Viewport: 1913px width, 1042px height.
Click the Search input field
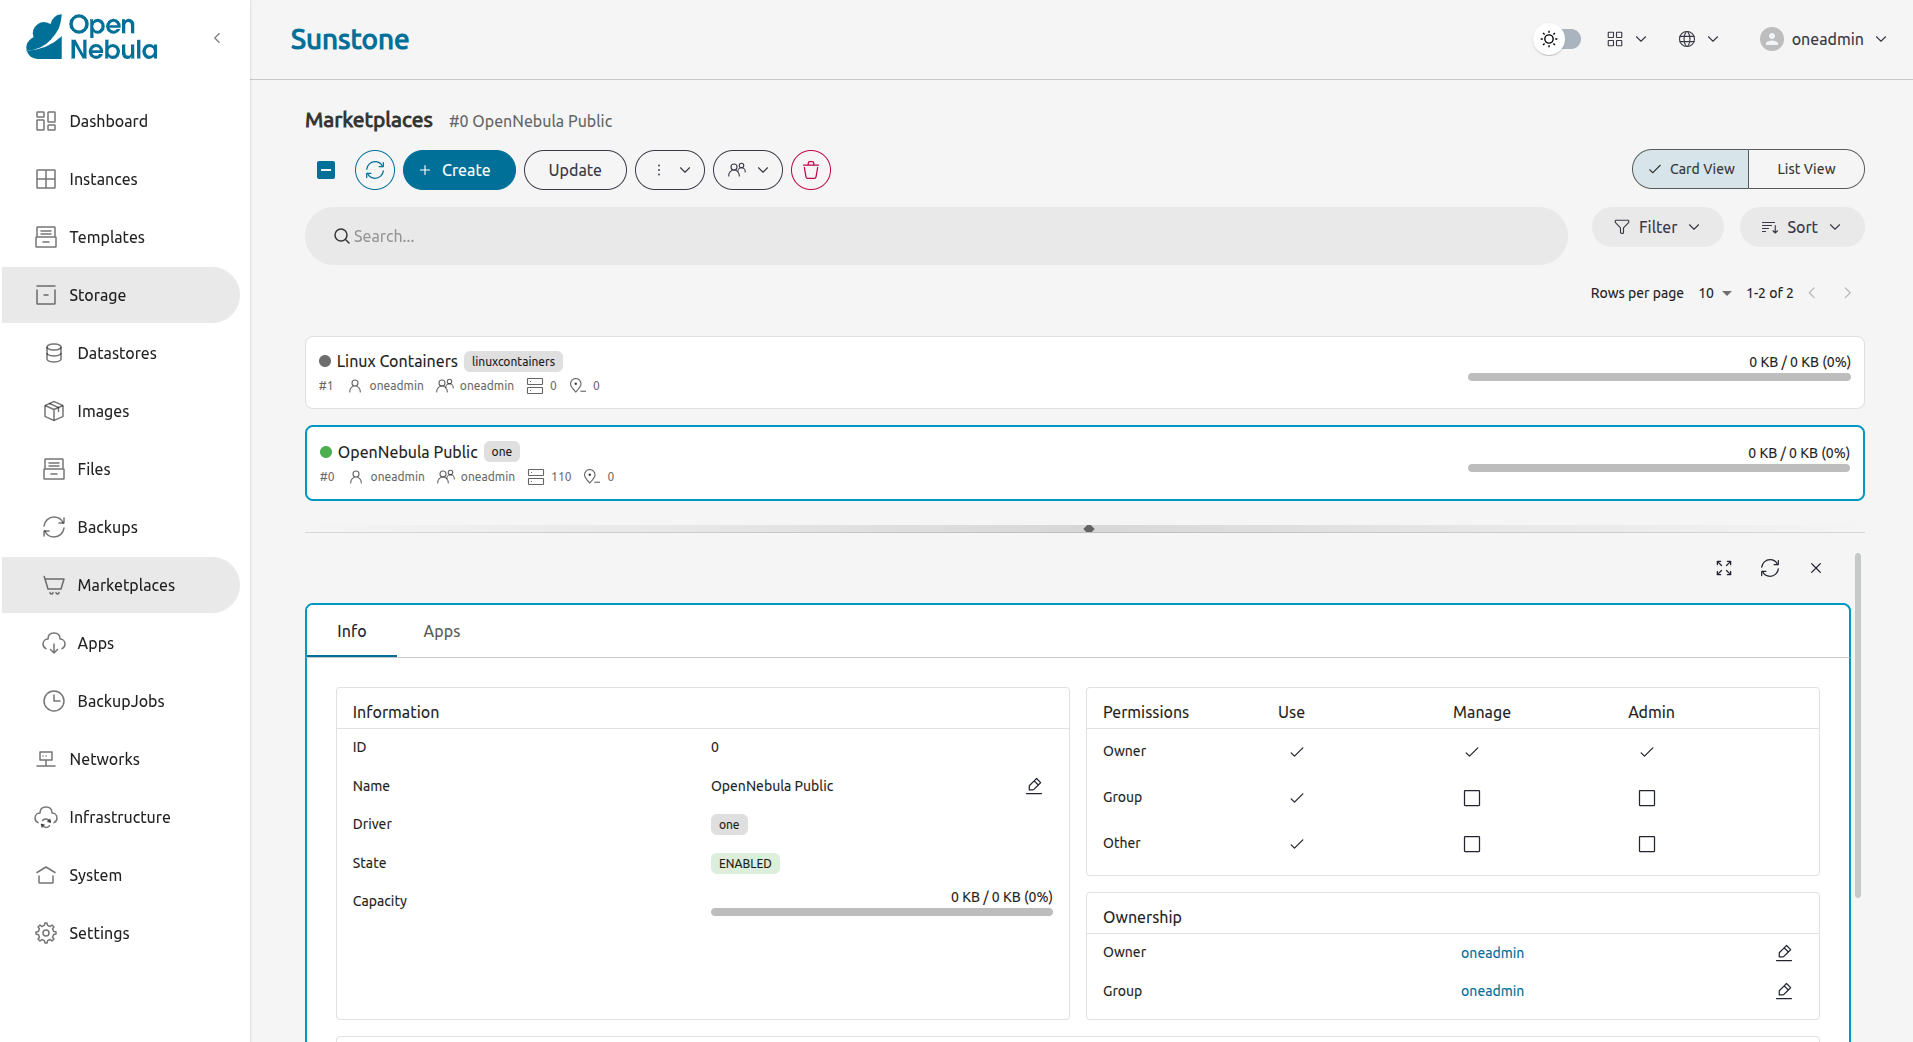[935, 236]
